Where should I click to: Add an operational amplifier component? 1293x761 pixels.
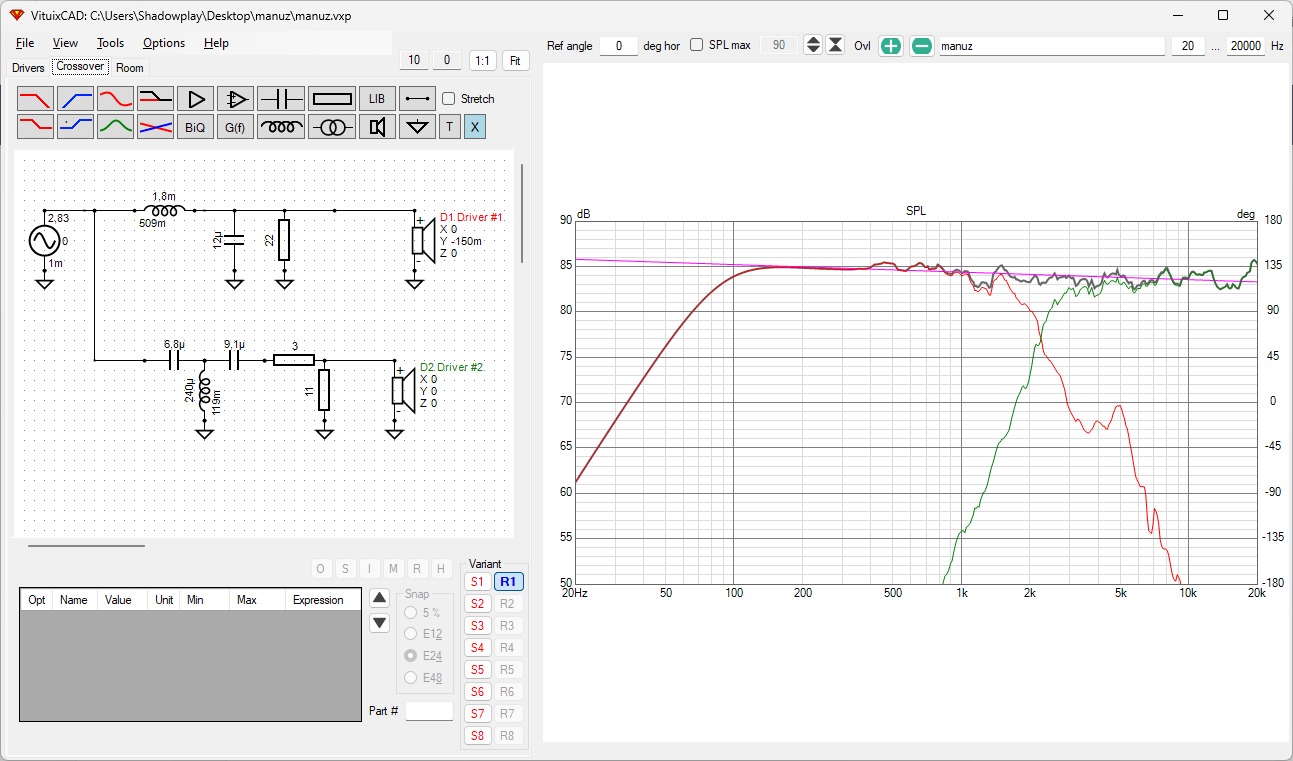(235, 99)
